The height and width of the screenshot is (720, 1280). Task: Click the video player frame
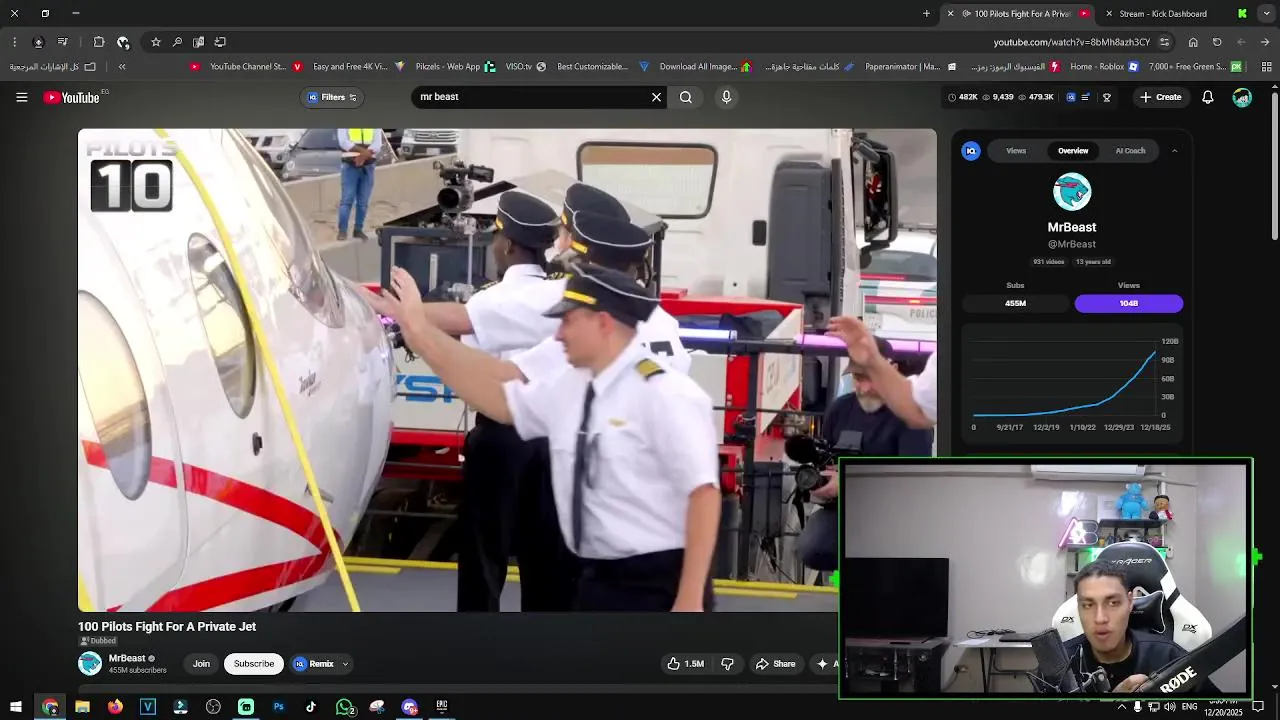point(507,370)
